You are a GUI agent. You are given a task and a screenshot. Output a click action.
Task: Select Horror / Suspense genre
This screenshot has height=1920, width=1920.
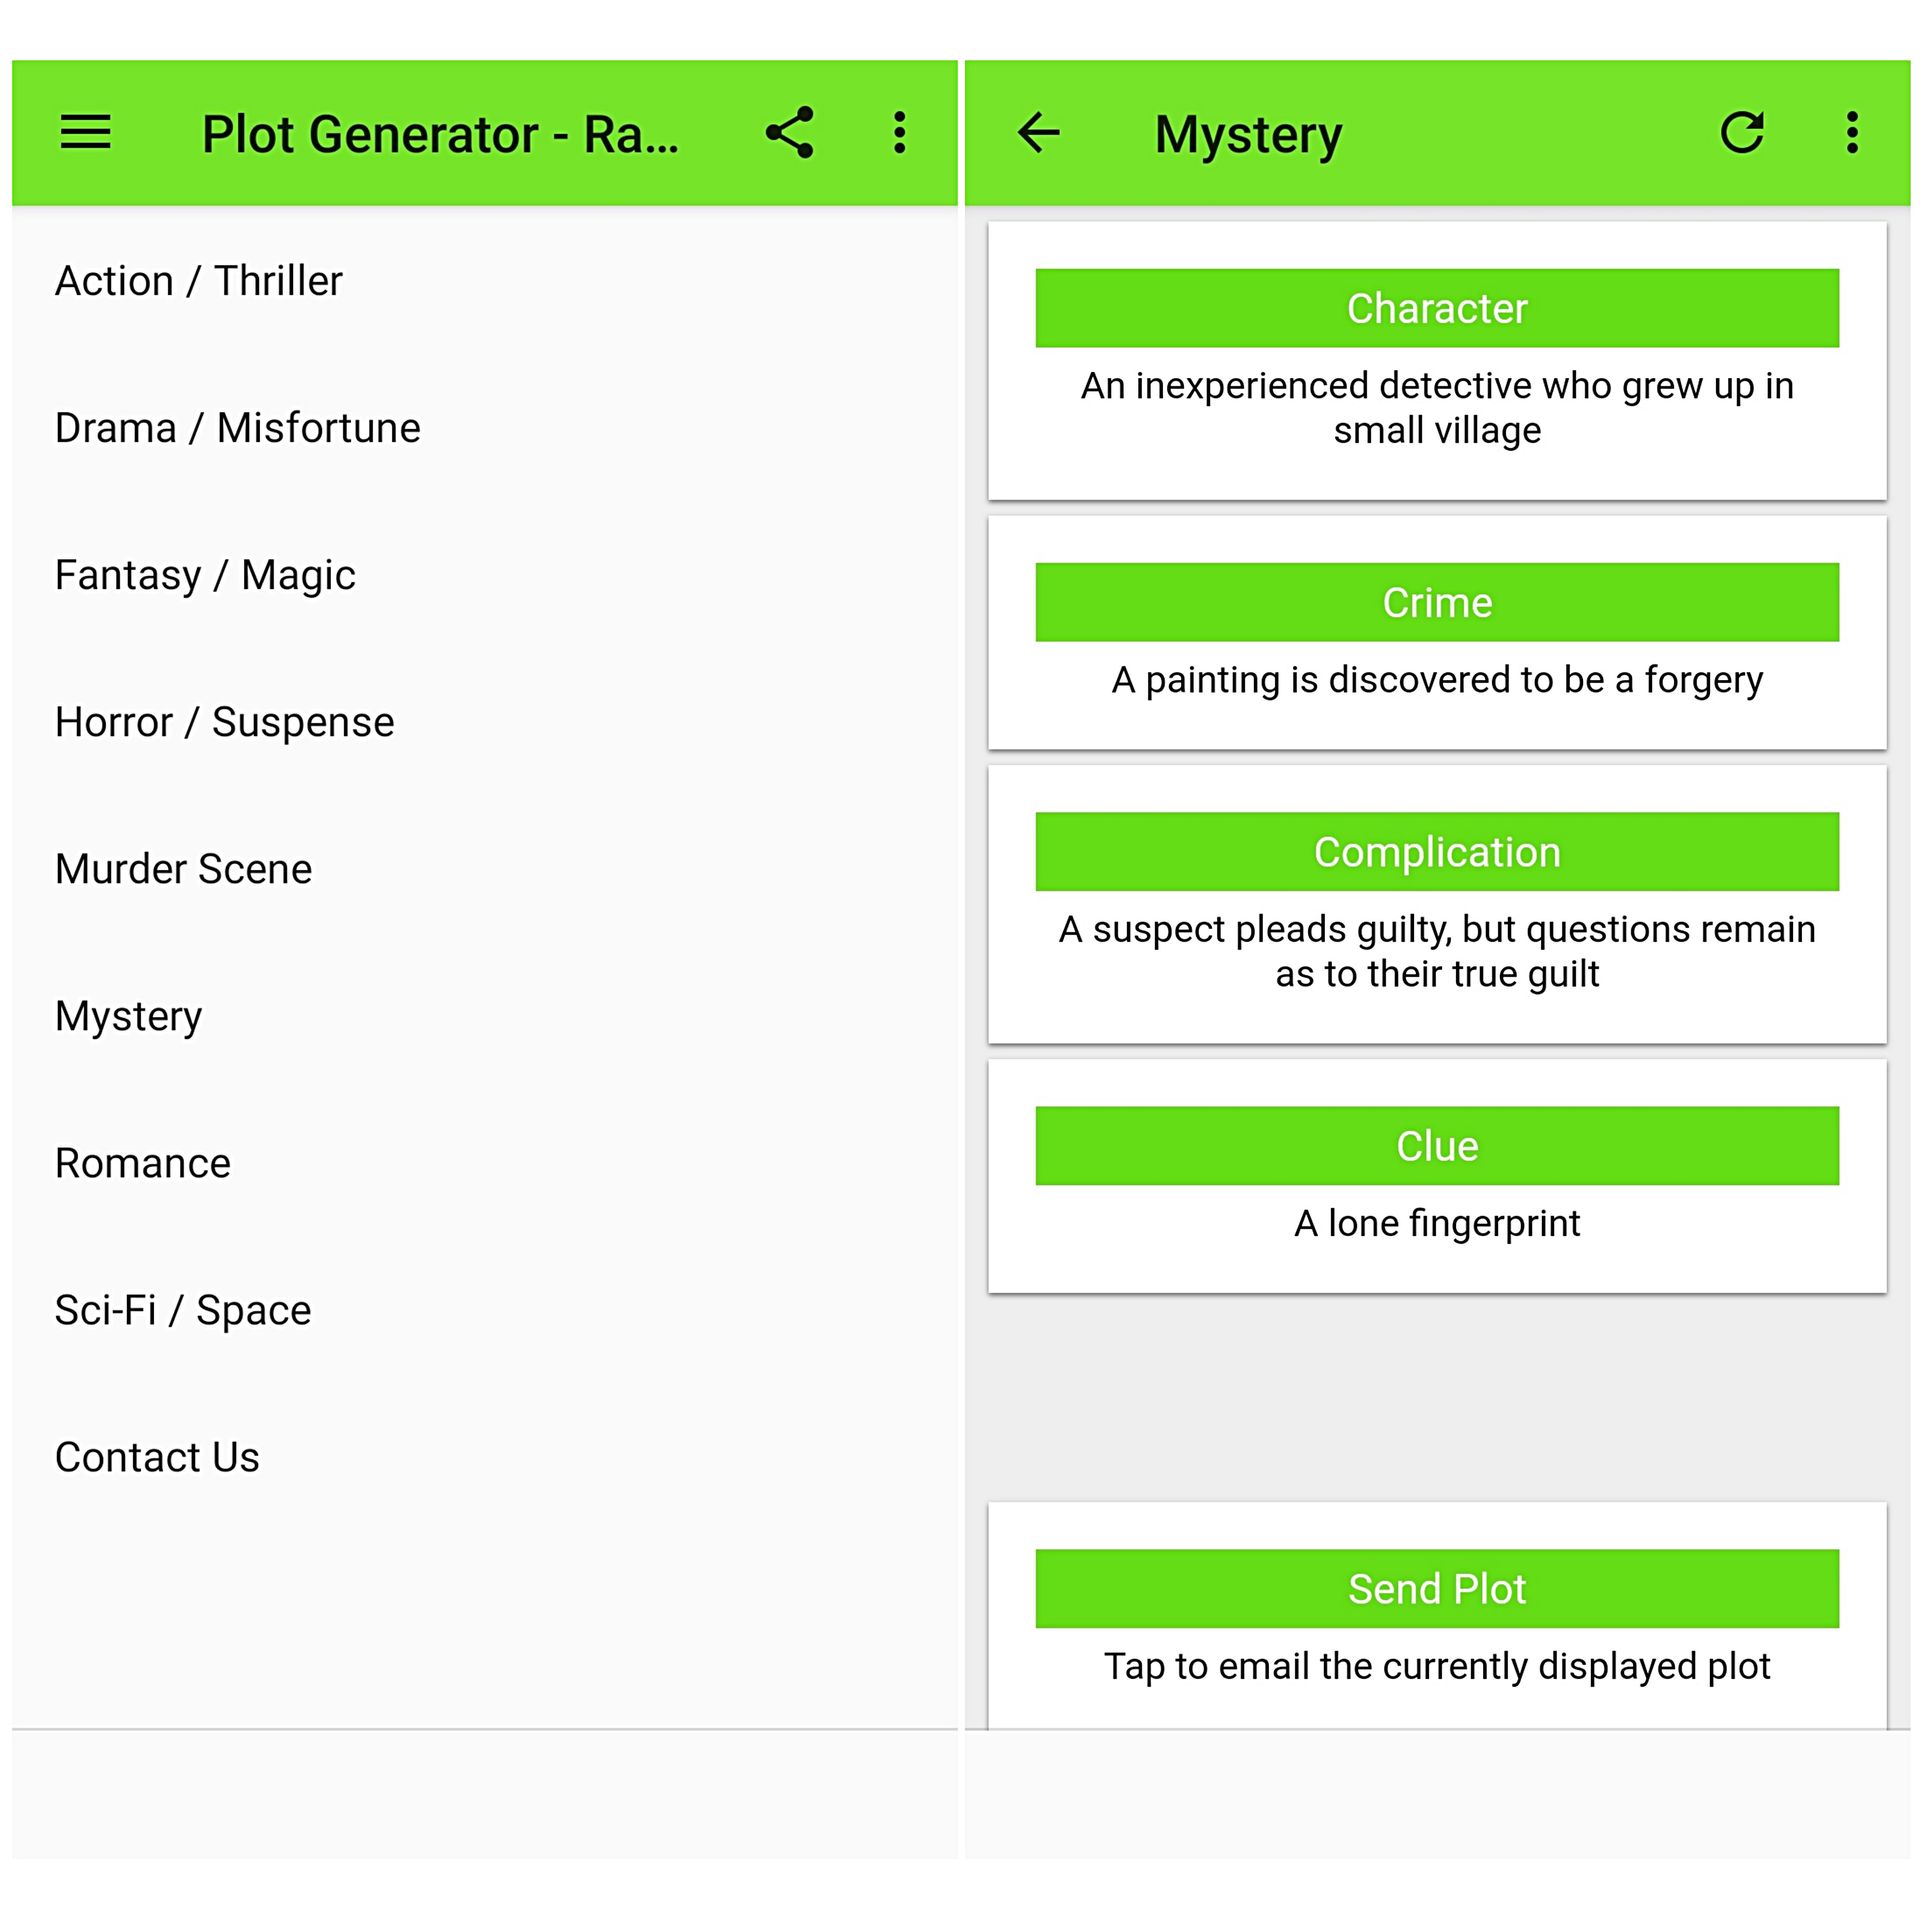tap(485, 722)
